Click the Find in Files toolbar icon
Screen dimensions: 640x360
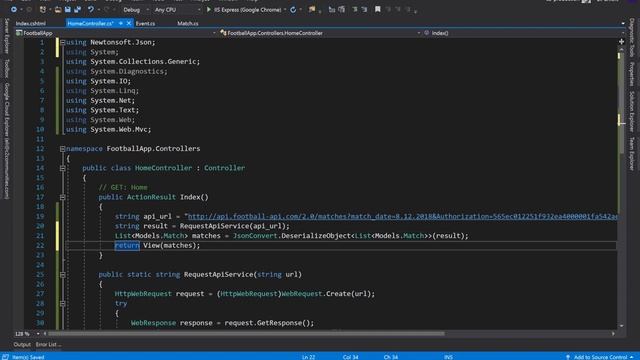point(312,9)
